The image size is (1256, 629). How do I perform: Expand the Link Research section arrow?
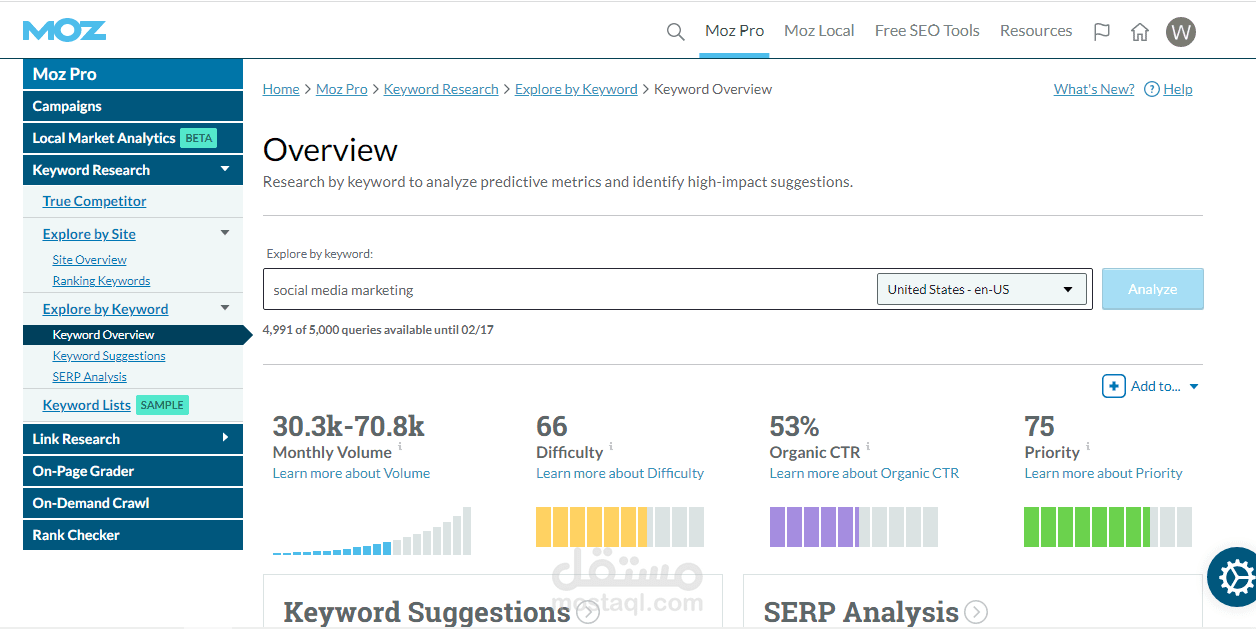click(x=225, y=438)
